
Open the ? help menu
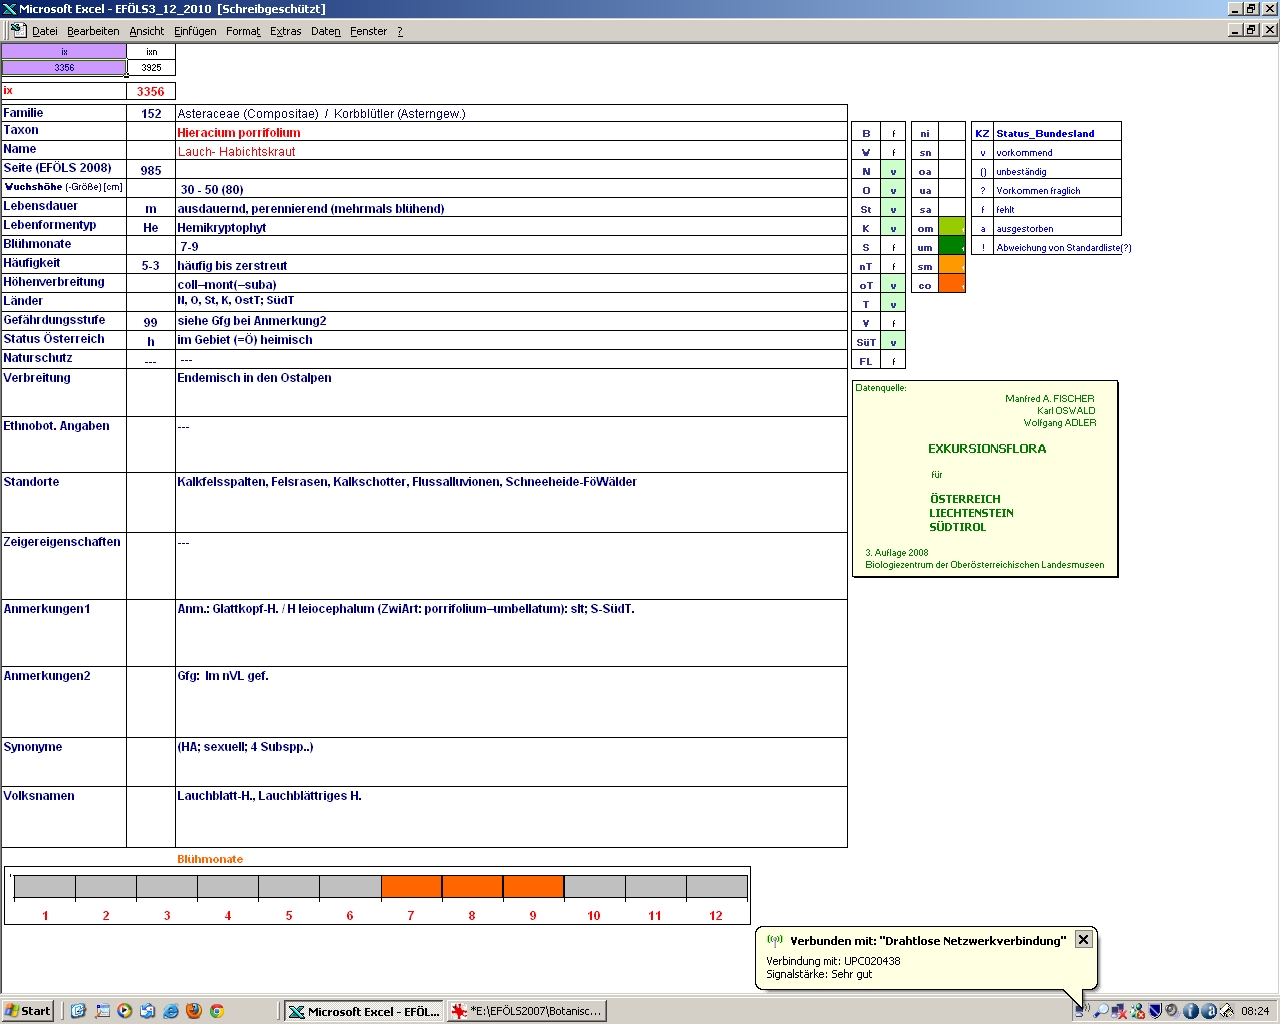pos(400,31)
